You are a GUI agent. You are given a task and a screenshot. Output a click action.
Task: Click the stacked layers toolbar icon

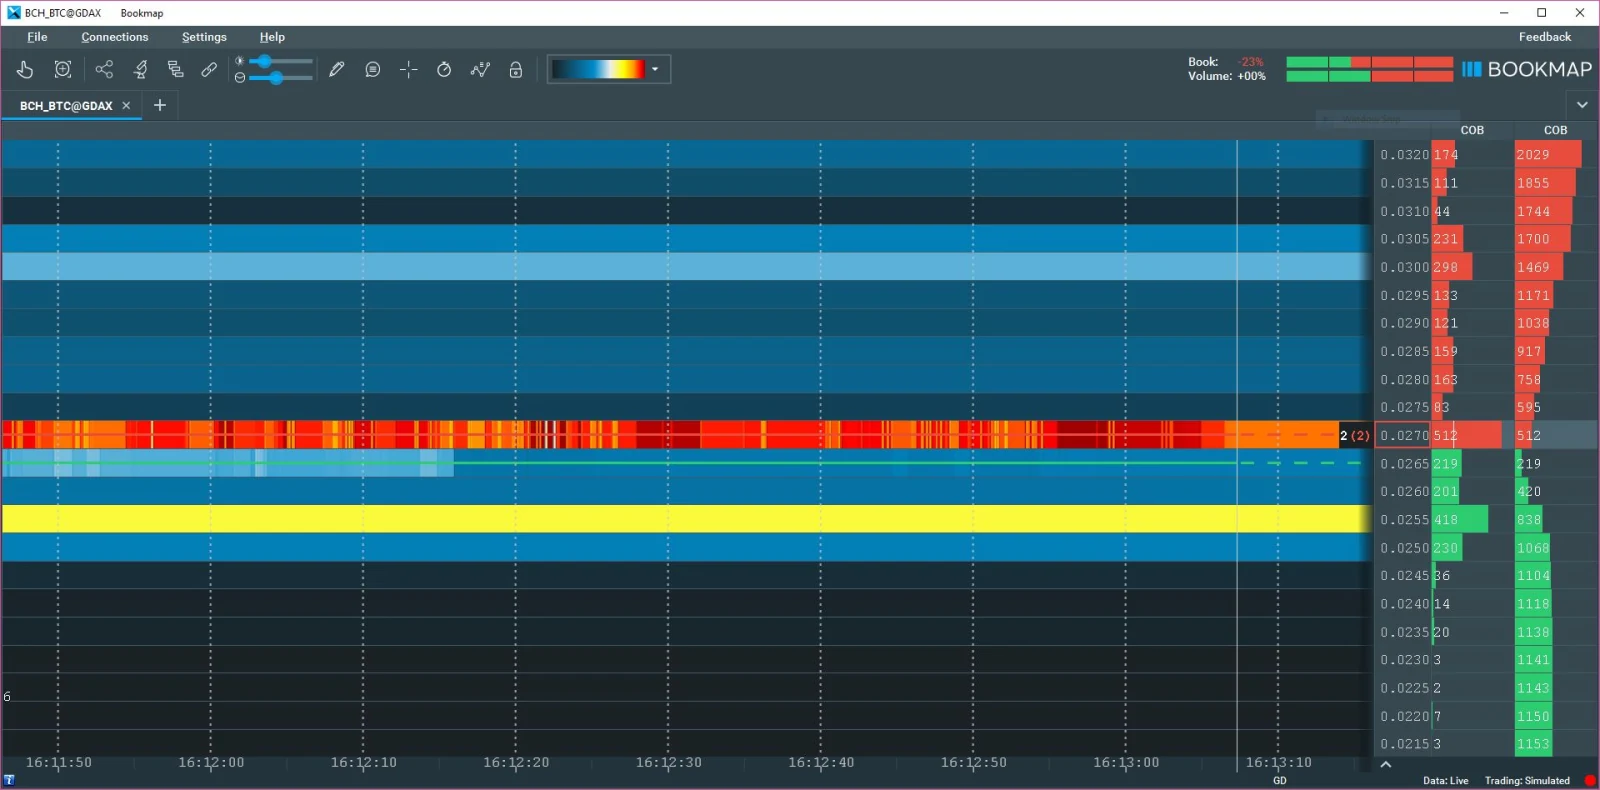[x=175, y=69]
